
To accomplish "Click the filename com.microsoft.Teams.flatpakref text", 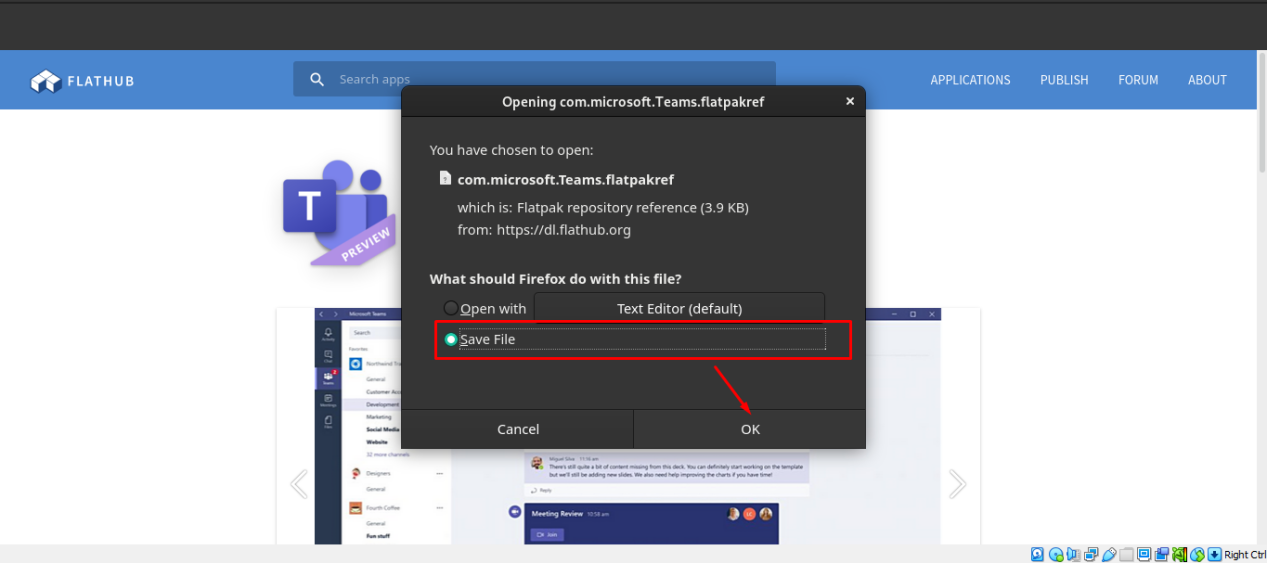I will coord(566,180).
